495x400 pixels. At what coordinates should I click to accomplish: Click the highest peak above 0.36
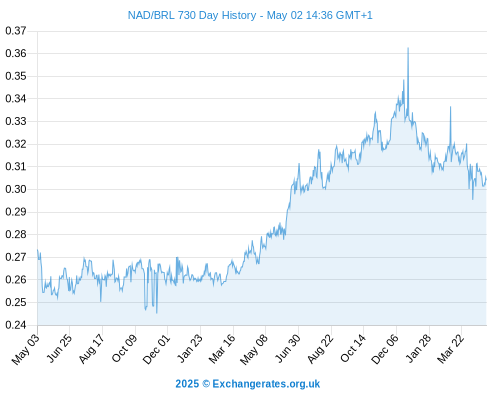(x=408, y=49)
